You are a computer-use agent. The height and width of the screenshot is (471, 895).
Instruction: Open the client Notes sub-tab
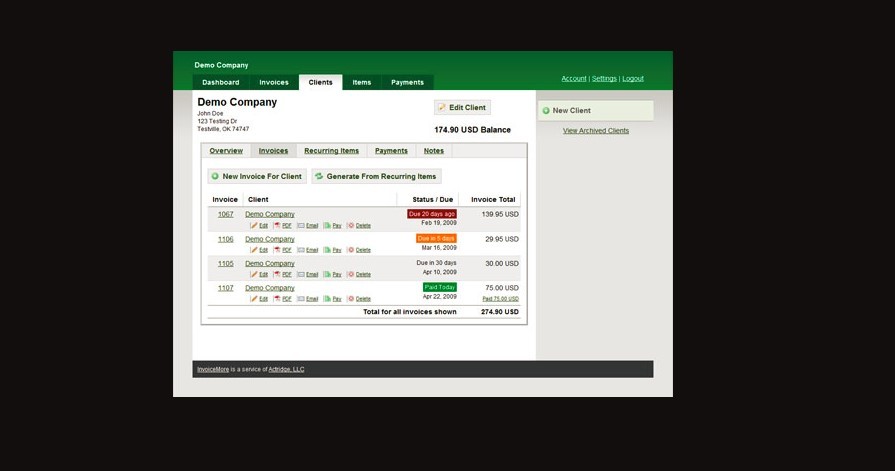(x=433, y=151)
